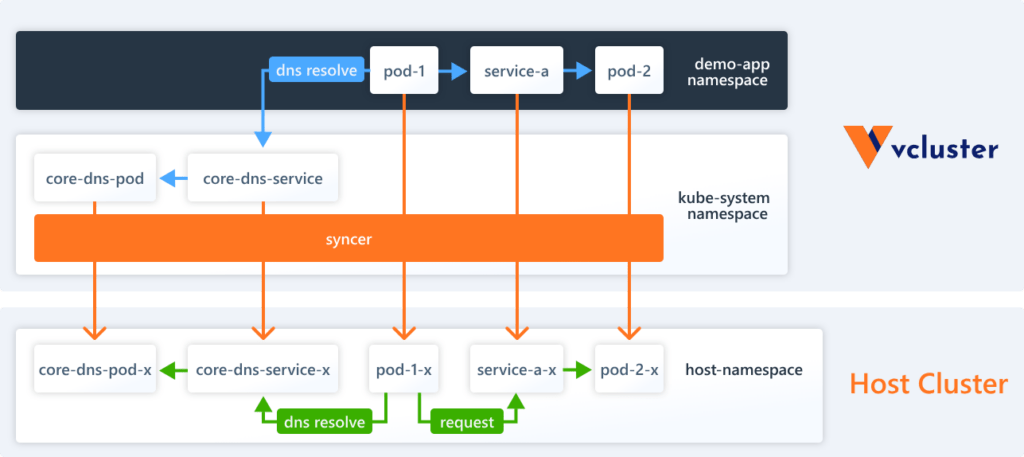Click the host-namespace label

743,370
